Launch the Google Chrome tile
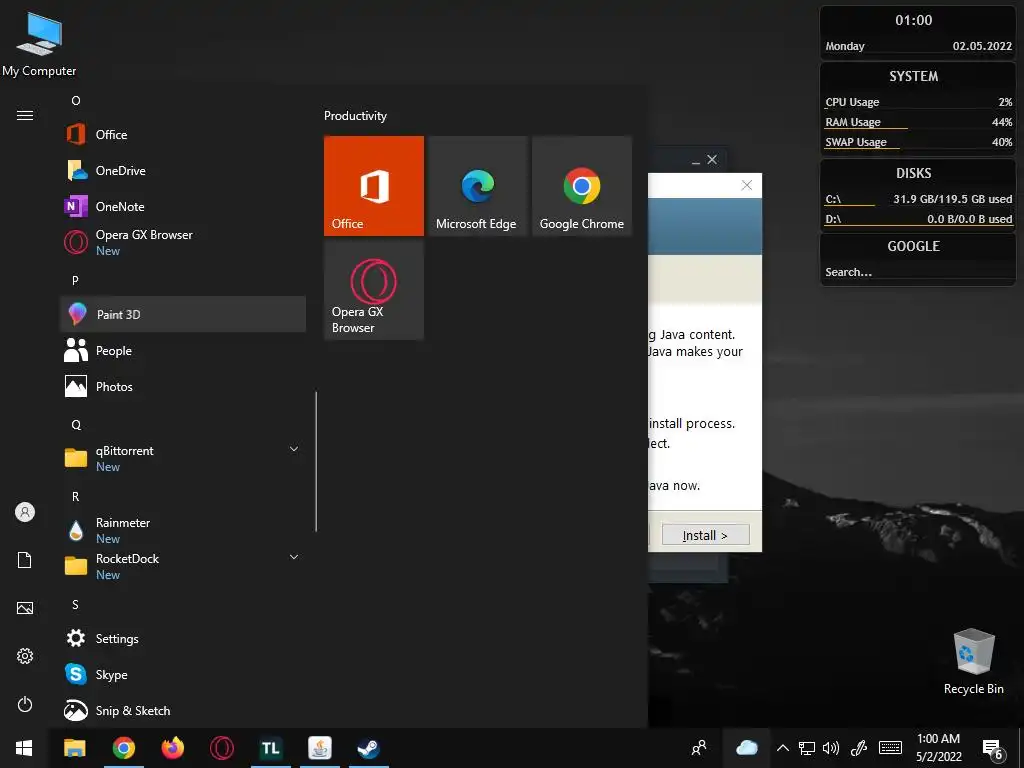The width and height of the screenshot is (1024, 768). click(582, 185)
